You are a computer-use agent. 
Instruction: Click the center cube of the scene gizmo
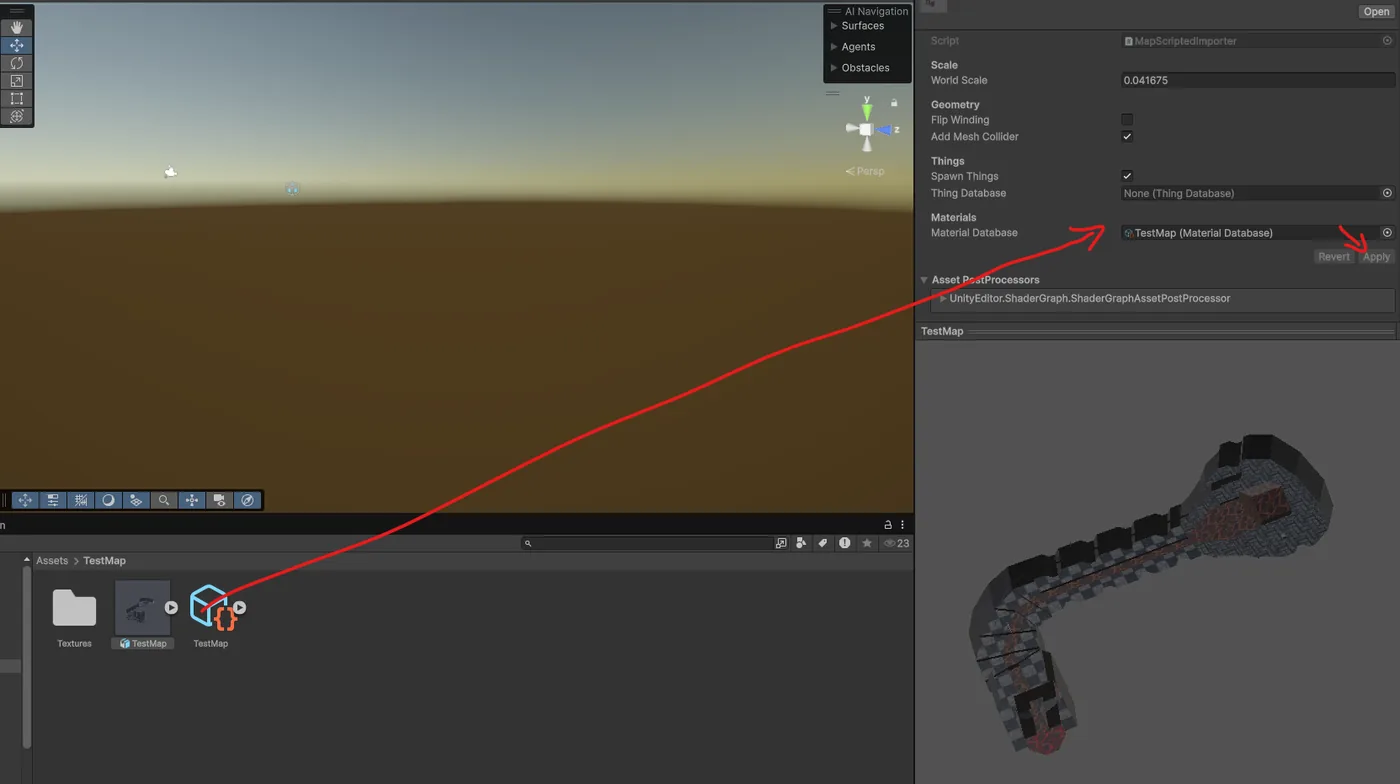click(x=866, y=130)
